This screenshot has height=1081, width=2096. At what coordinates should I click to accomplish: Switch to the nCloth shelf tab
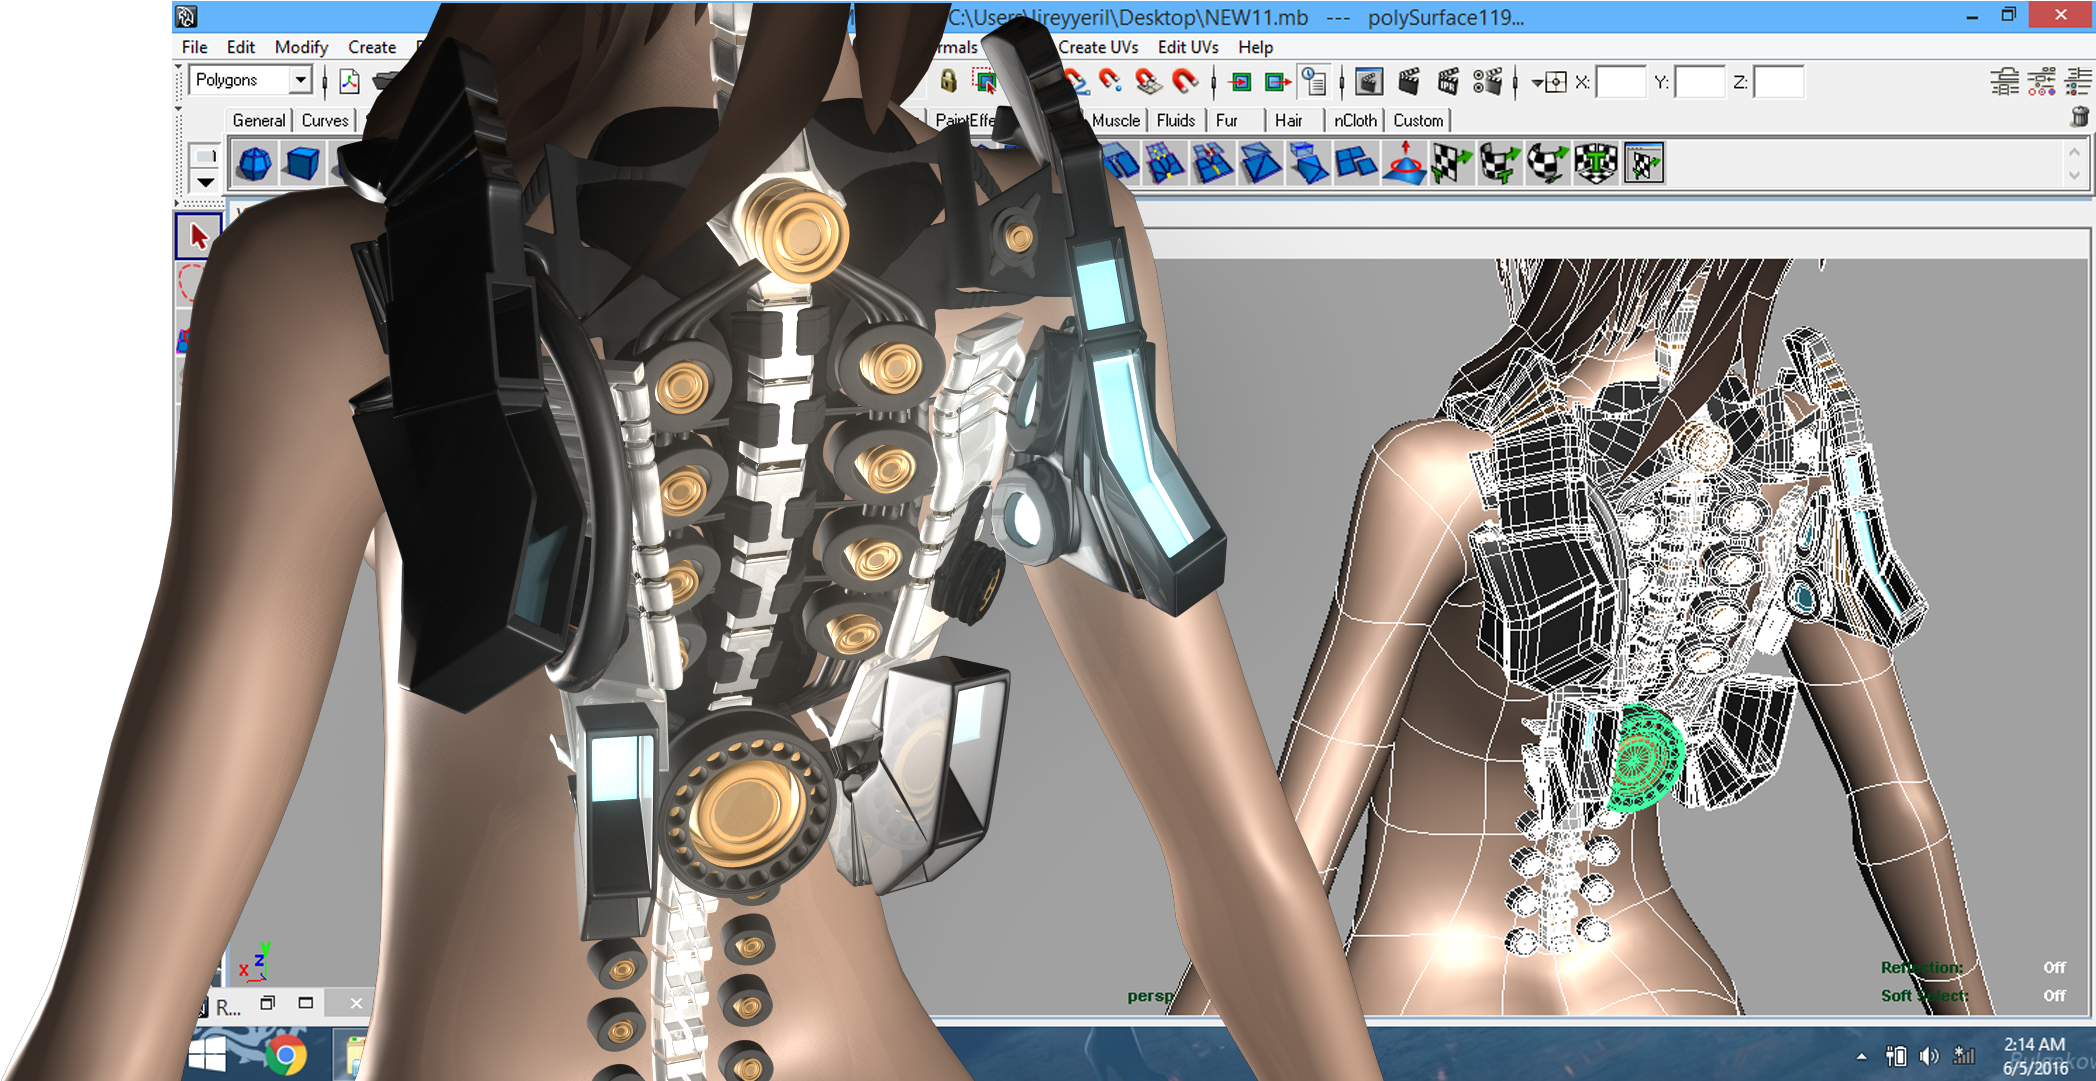1355,120
